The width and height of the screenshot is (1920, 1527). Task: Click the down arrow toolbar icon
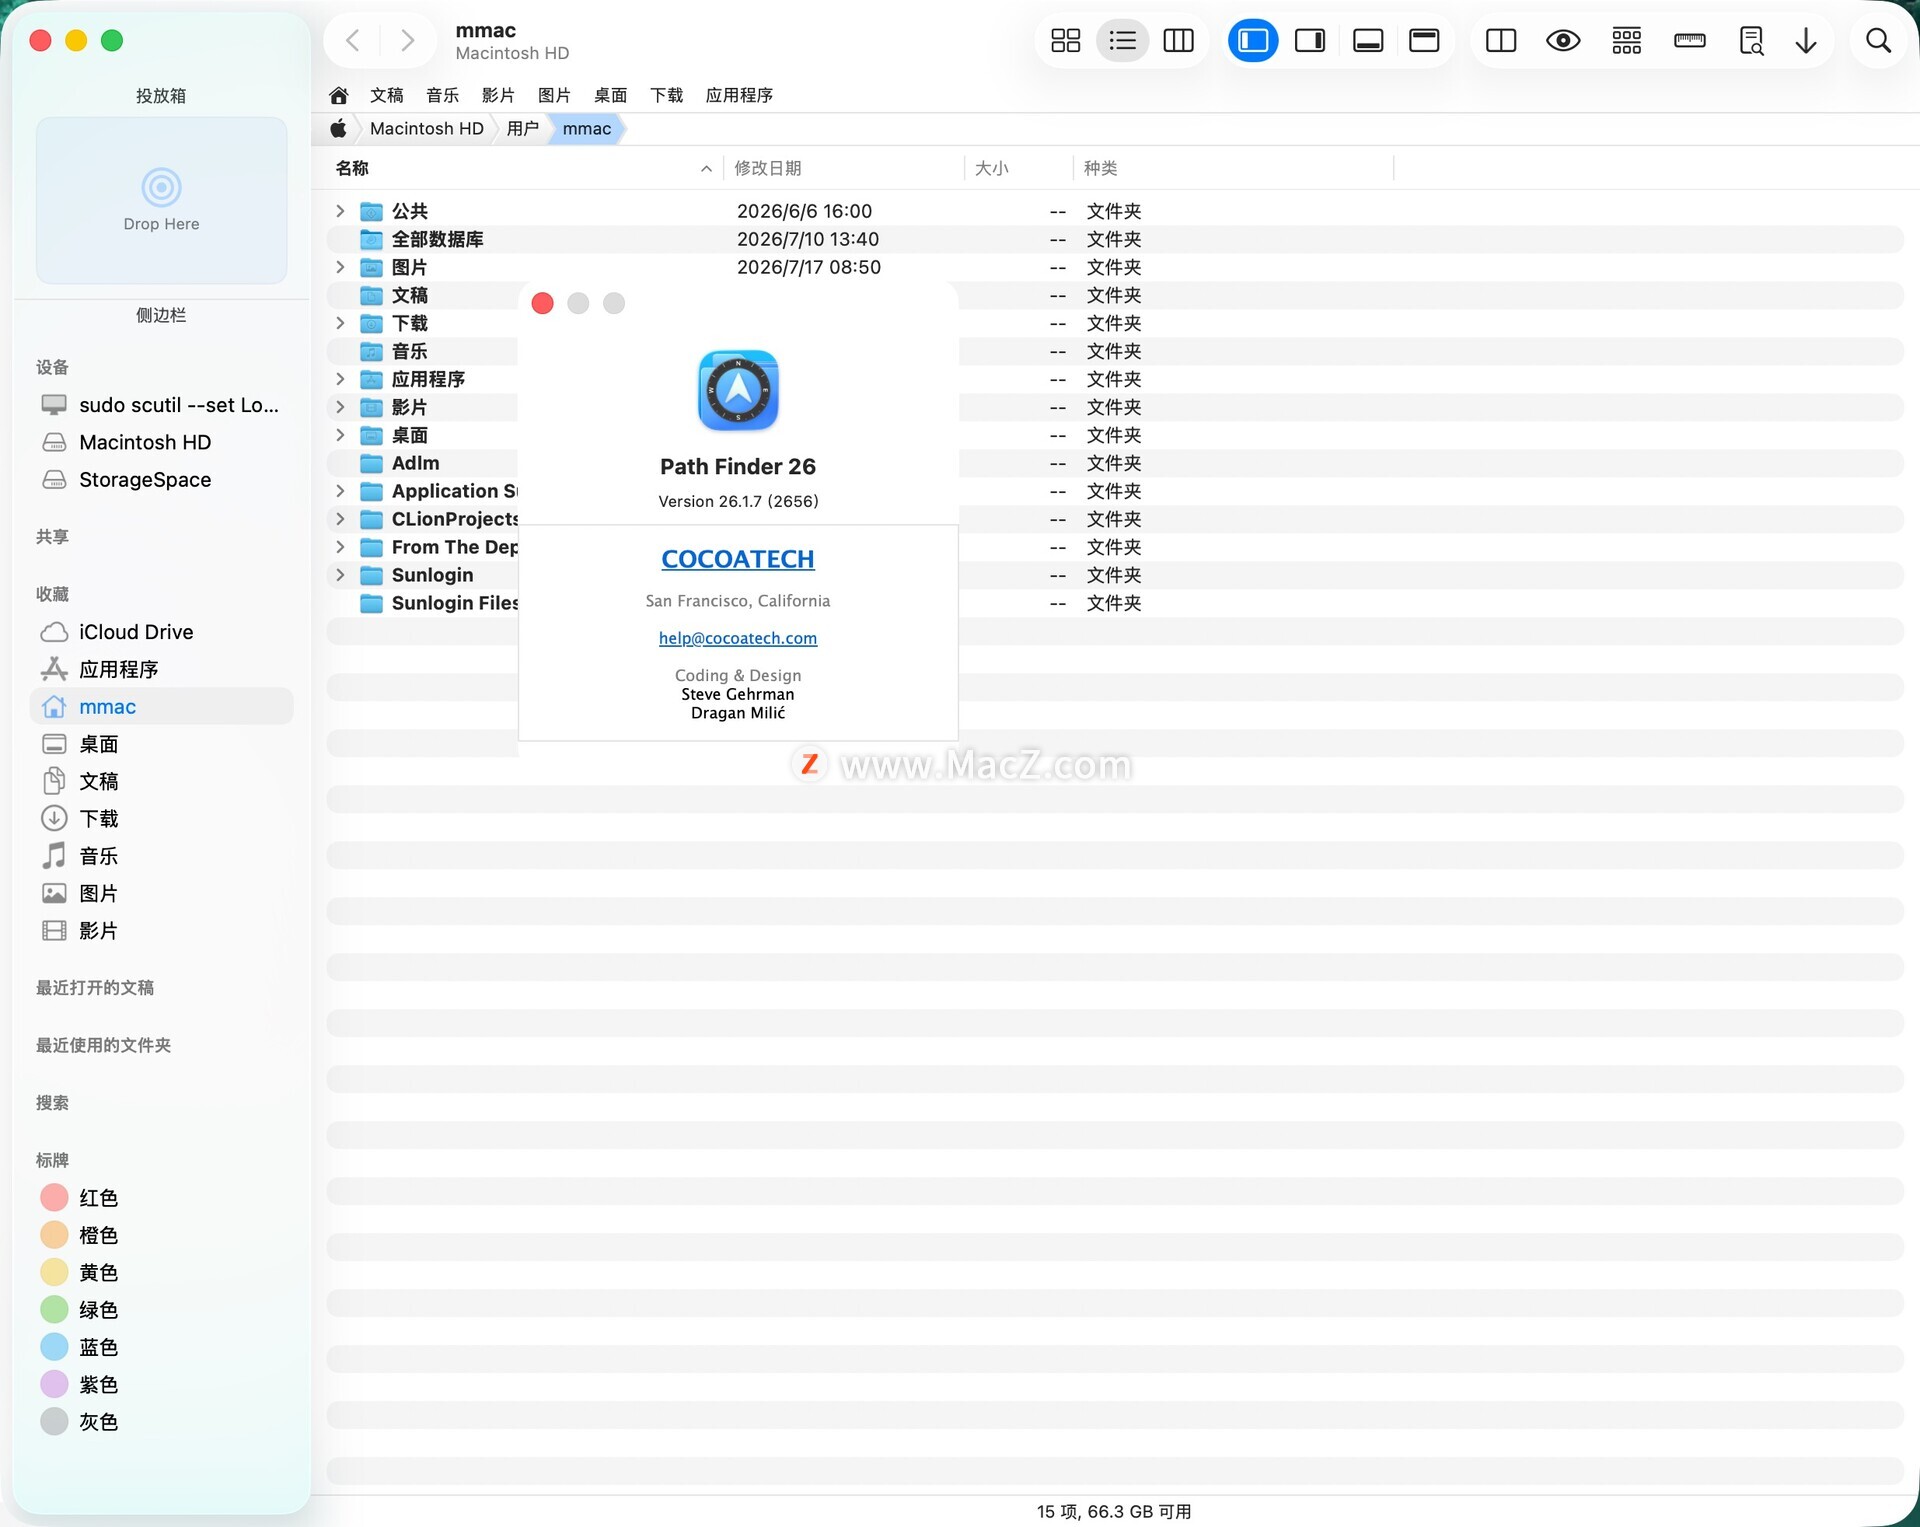pos(1806,41)
